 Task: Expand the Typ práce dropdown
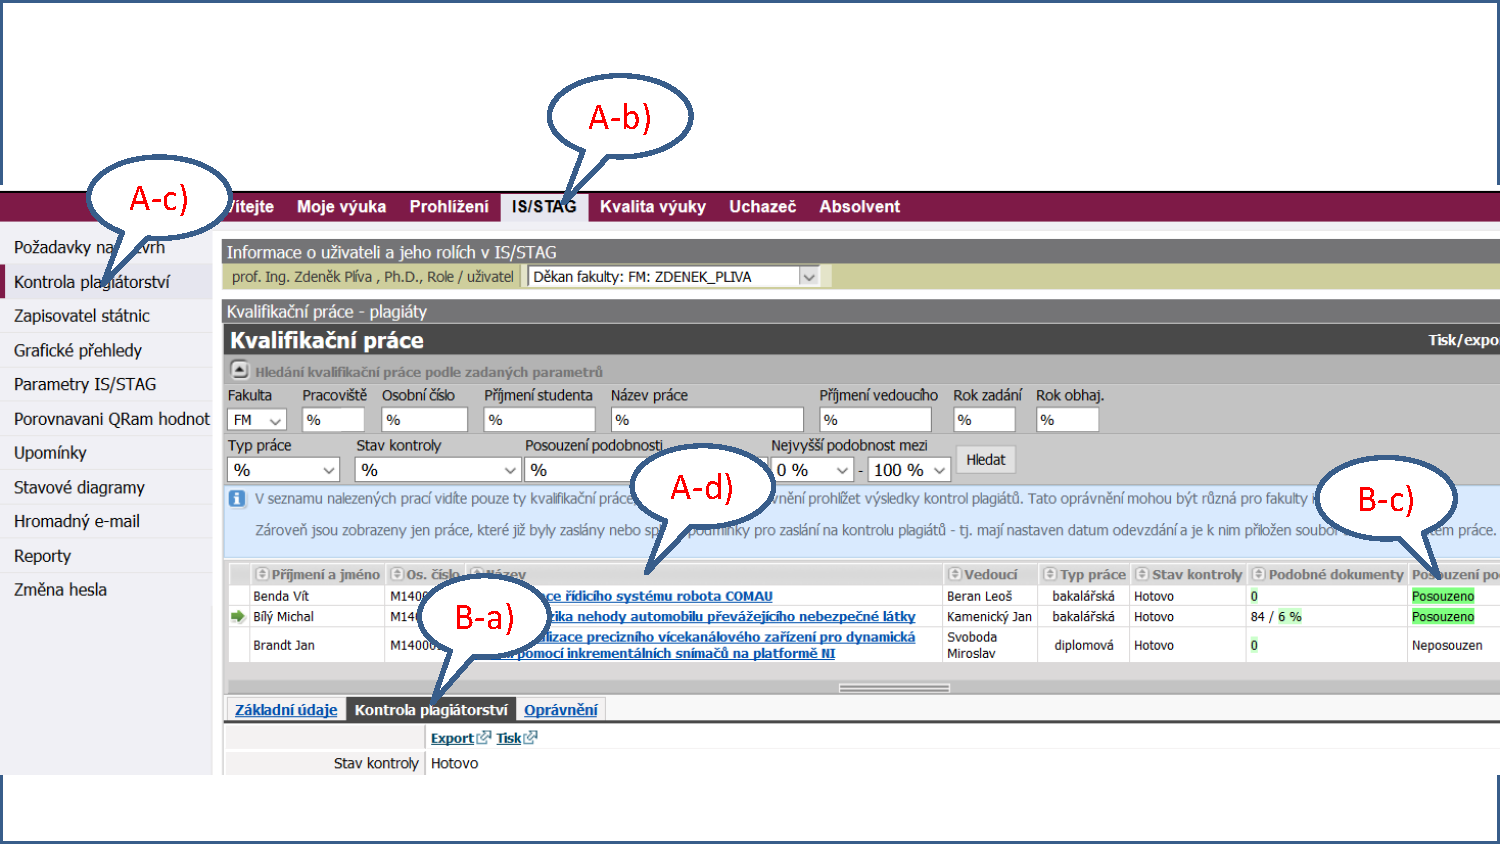[x=284, y=470]
